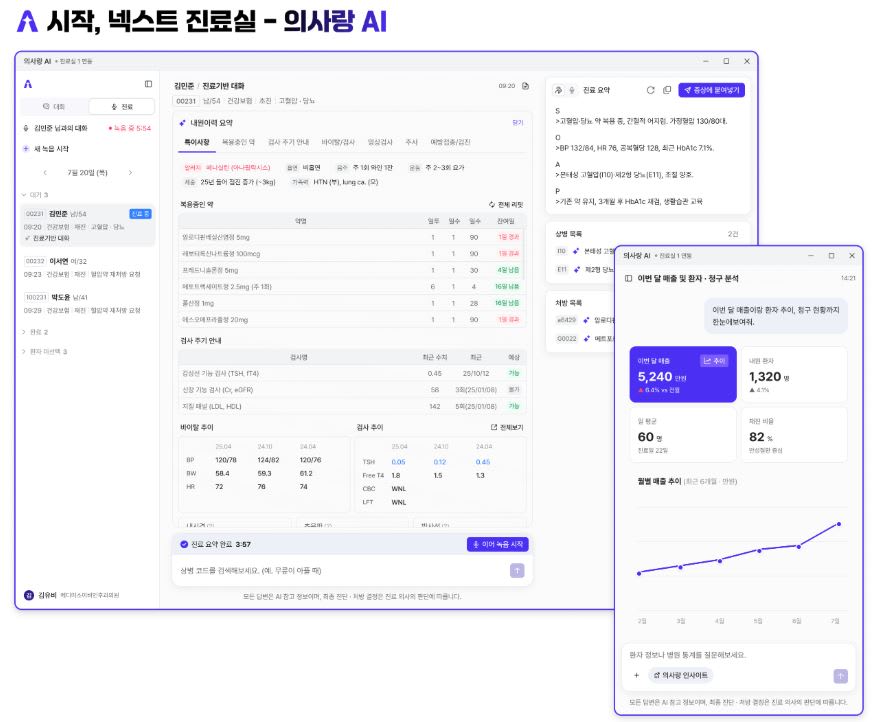The image size is (875, 722).
Task: Maximize the main 의사랑 AI window
Action: (726, 61)
